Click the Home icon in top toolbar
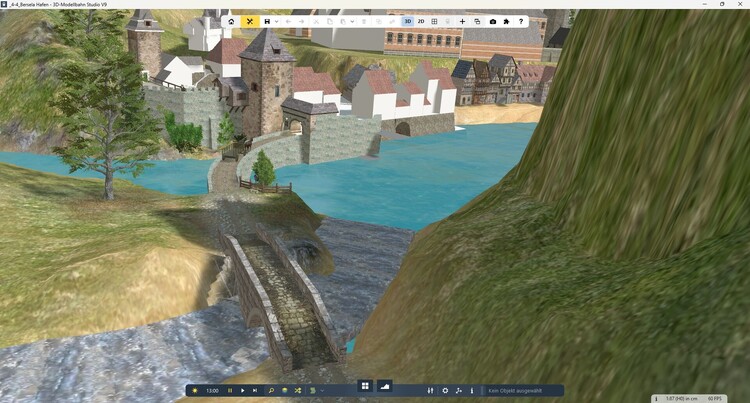Screen dimensions: 750x403 point(231,21)
